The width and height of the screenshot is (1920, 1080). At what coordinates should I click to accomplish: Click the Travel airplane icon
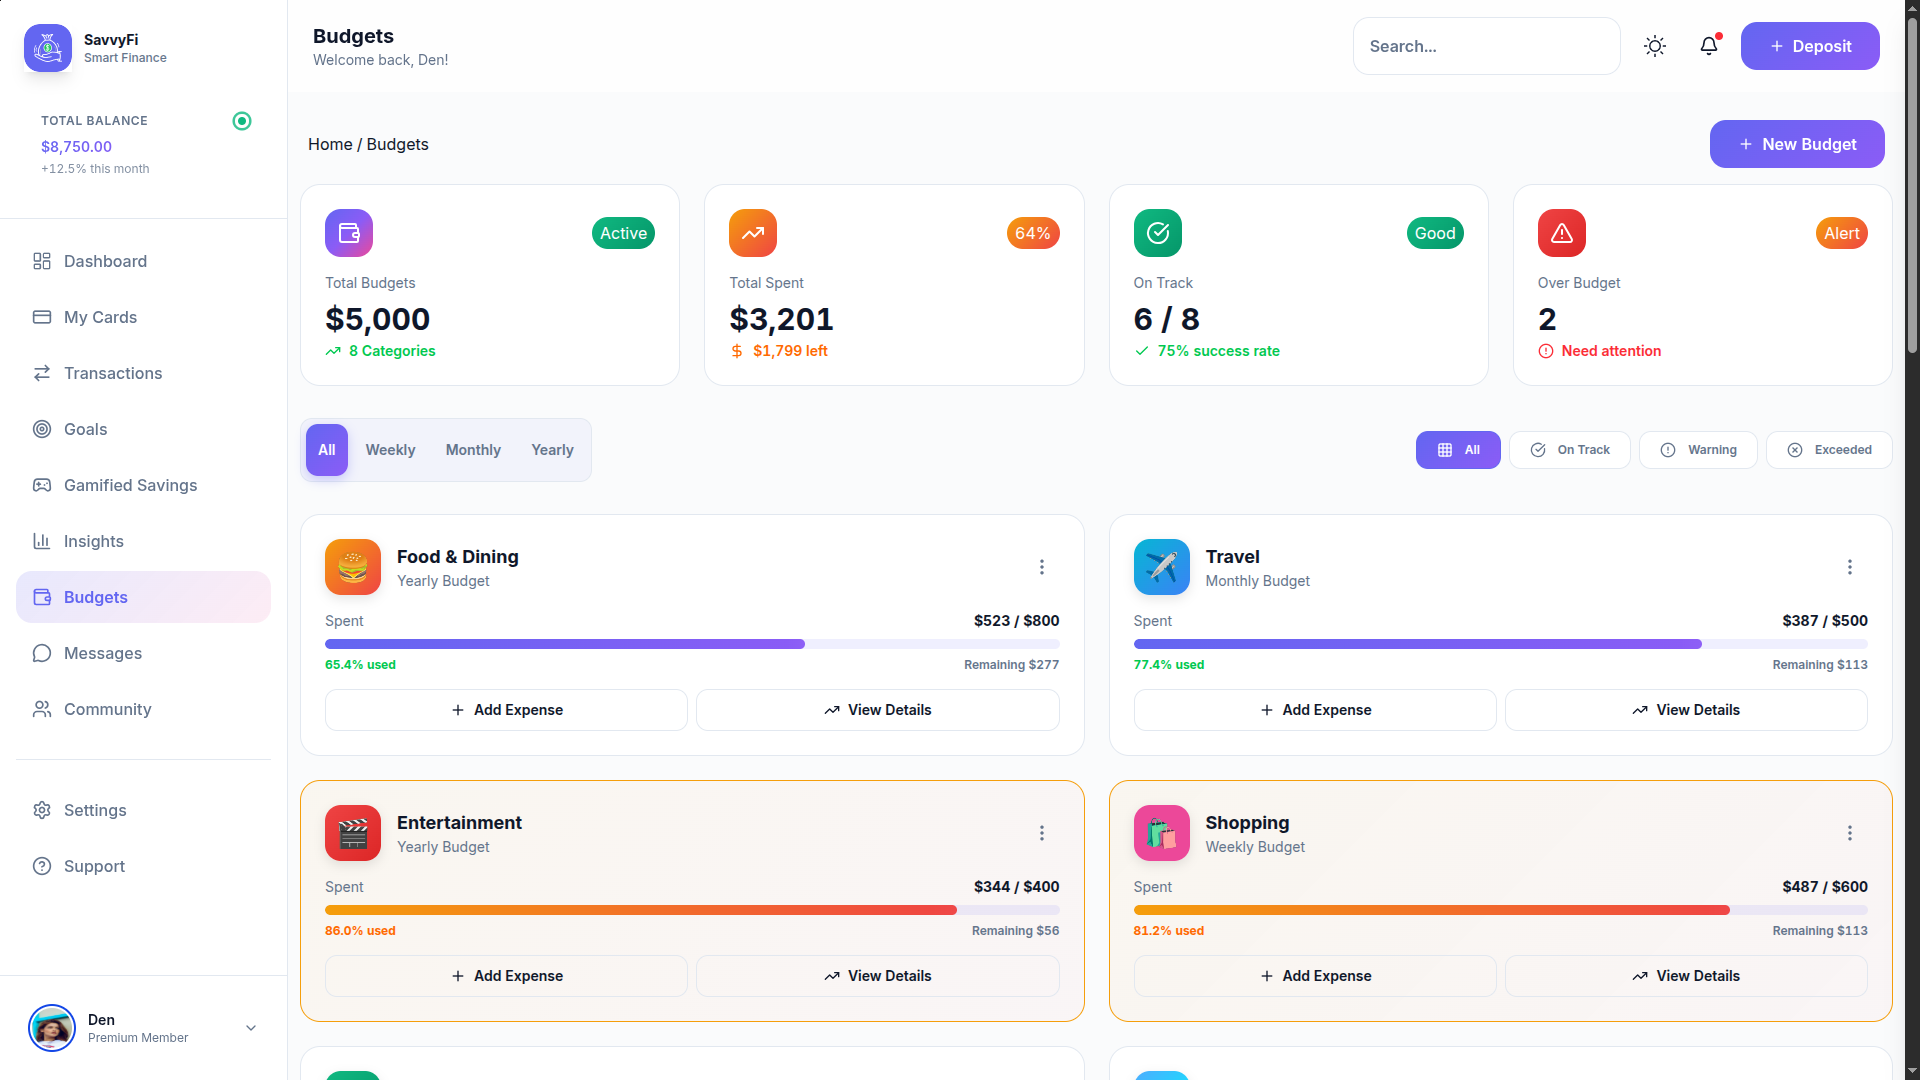point(1161,567)
